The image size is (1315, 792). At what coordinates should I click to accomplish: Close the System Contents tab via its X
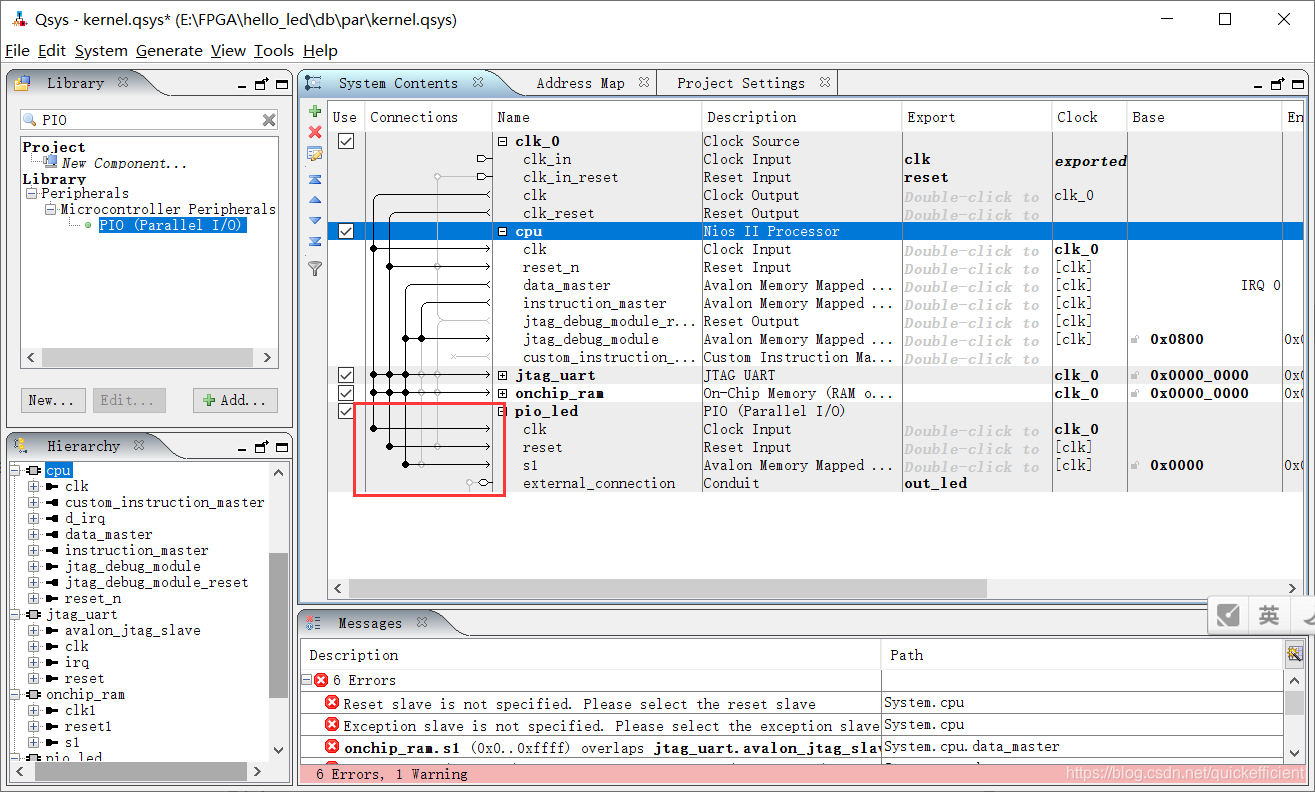coord(478,83)
